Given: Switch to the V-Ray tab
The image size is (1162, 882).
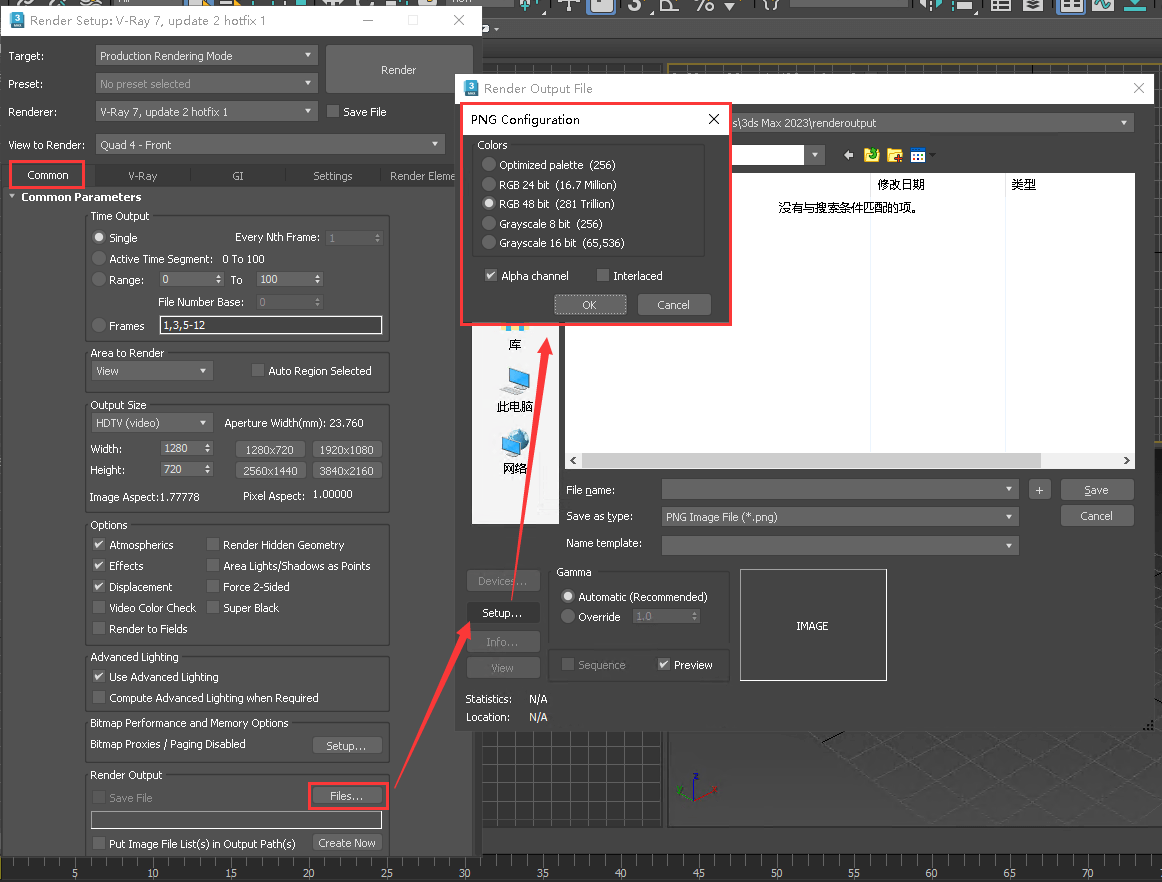Looking at the screenshot, I should pyautogui.click(x=143, y=176).
